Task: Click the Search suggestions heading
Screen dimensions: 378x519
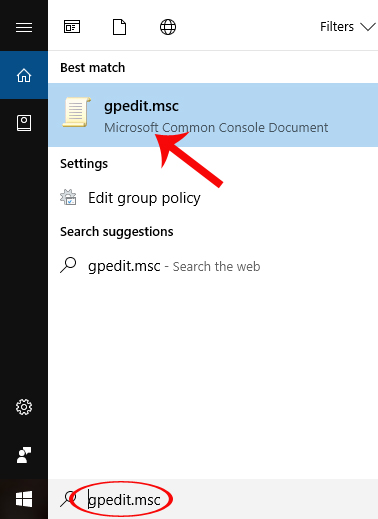Action: [x=117, y=232]
